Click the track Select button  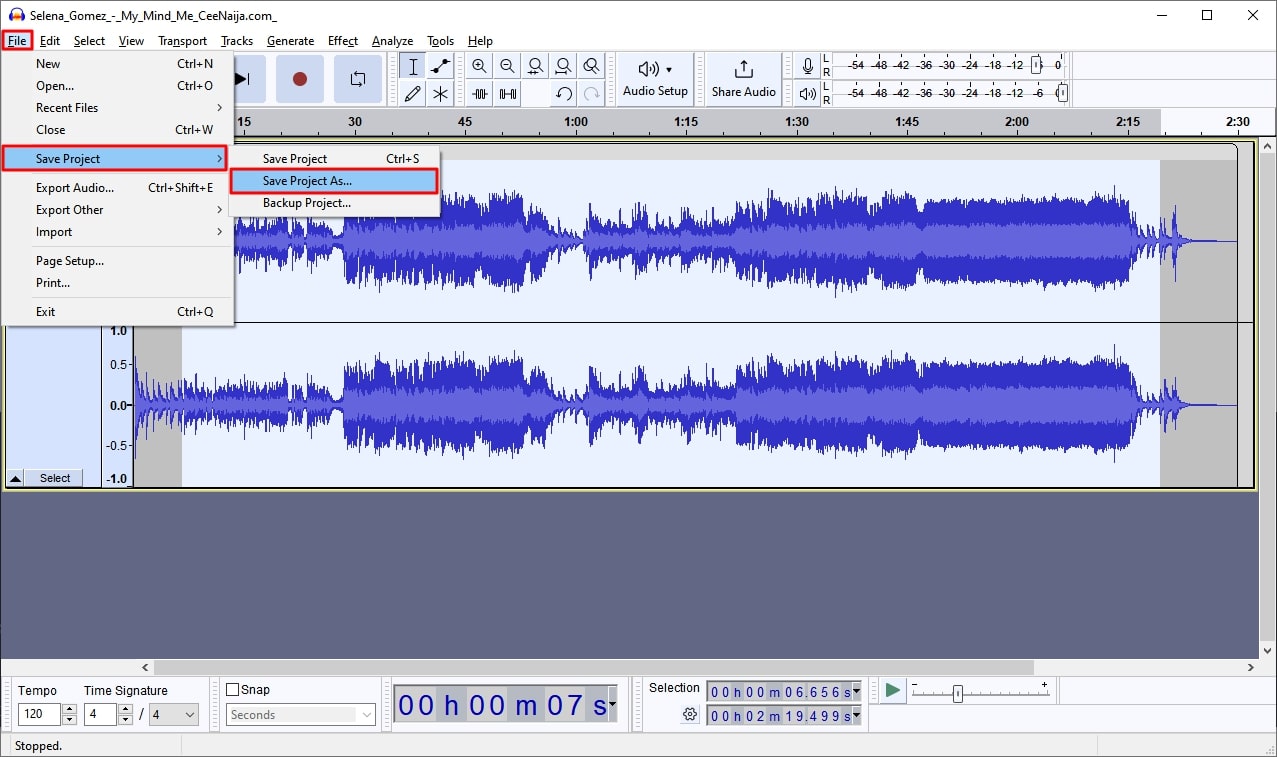tap(55, 478)
